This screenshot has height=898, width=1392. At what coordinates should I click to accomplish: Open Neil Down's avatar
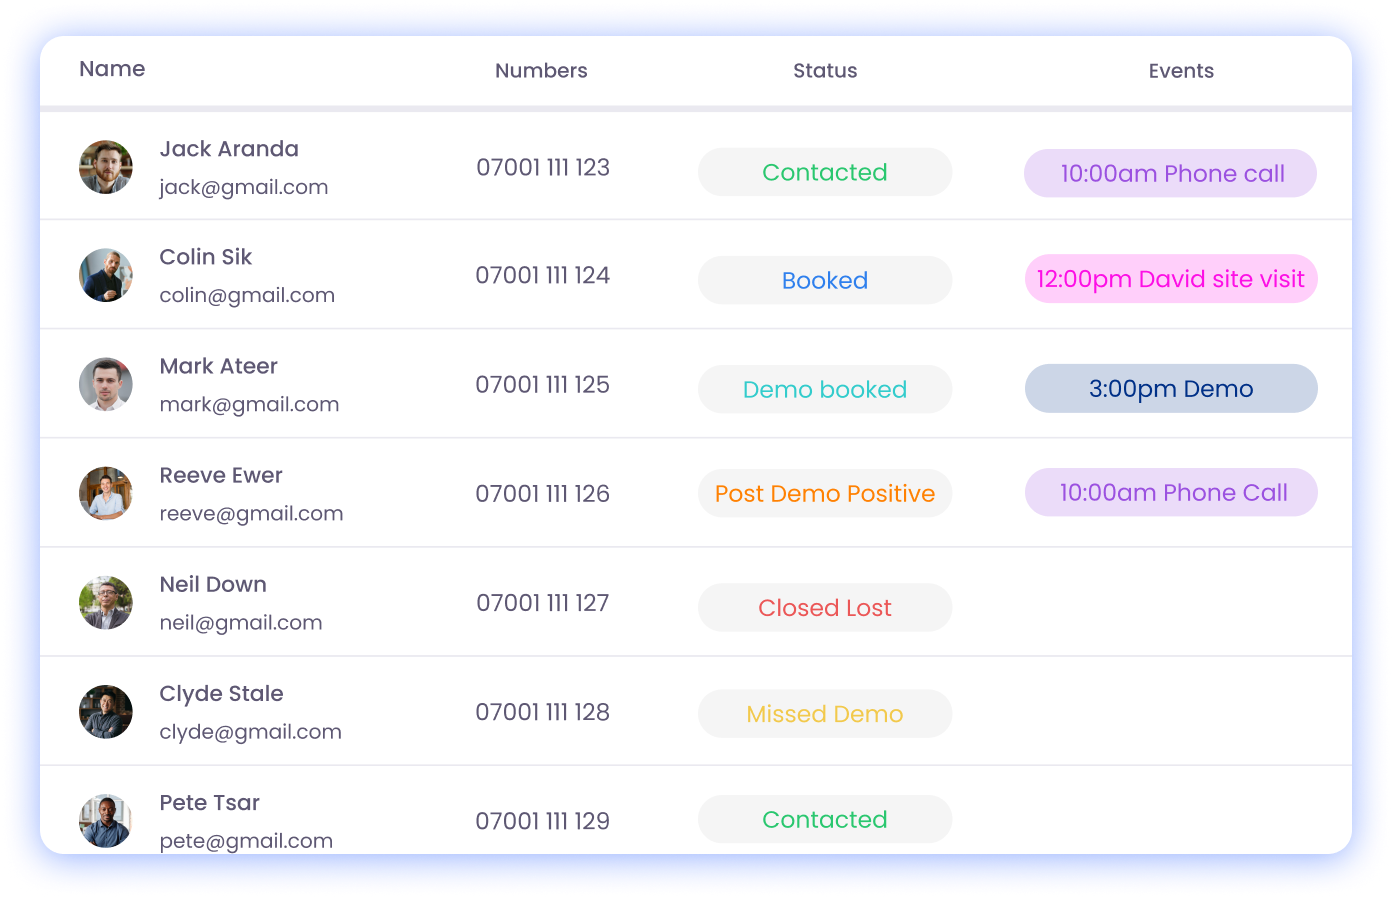pyautogui.click(x=106, y=602)
